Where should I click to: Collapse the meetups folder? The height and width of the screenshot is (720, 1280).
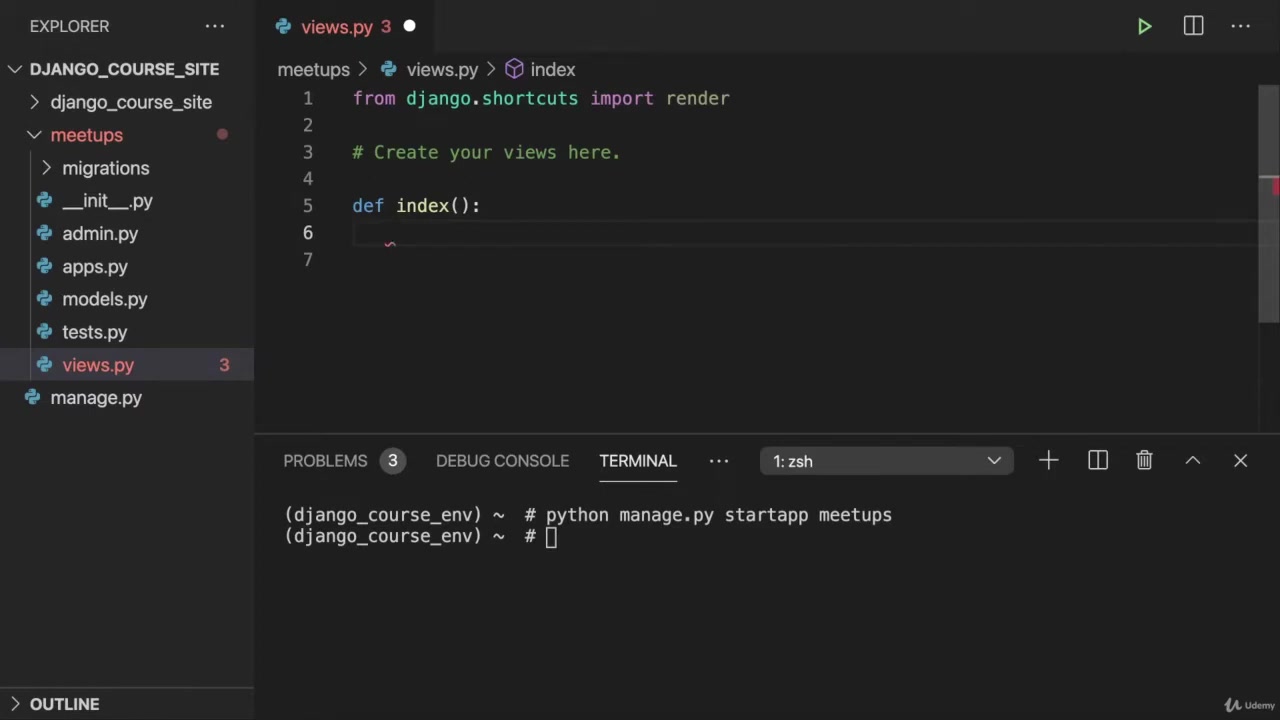click(86, 135)
